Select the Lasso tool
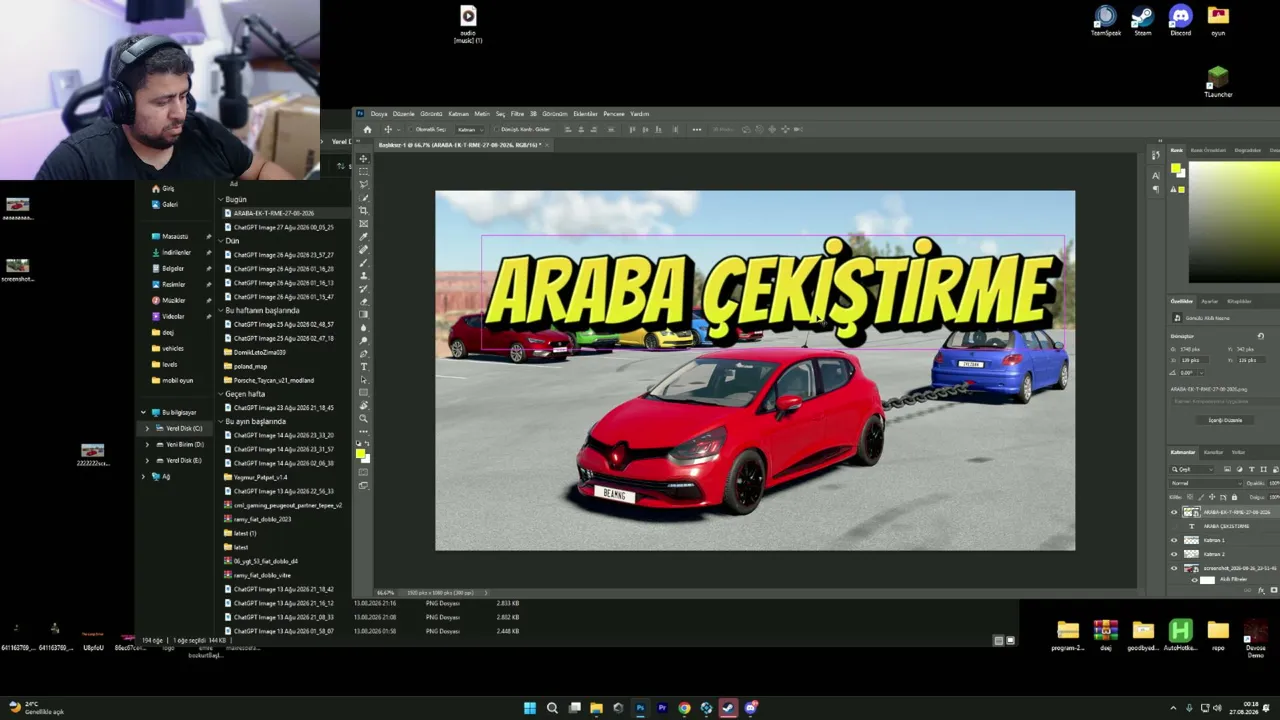The width and height of the screenshot is (1280, 720). (363, 185)
